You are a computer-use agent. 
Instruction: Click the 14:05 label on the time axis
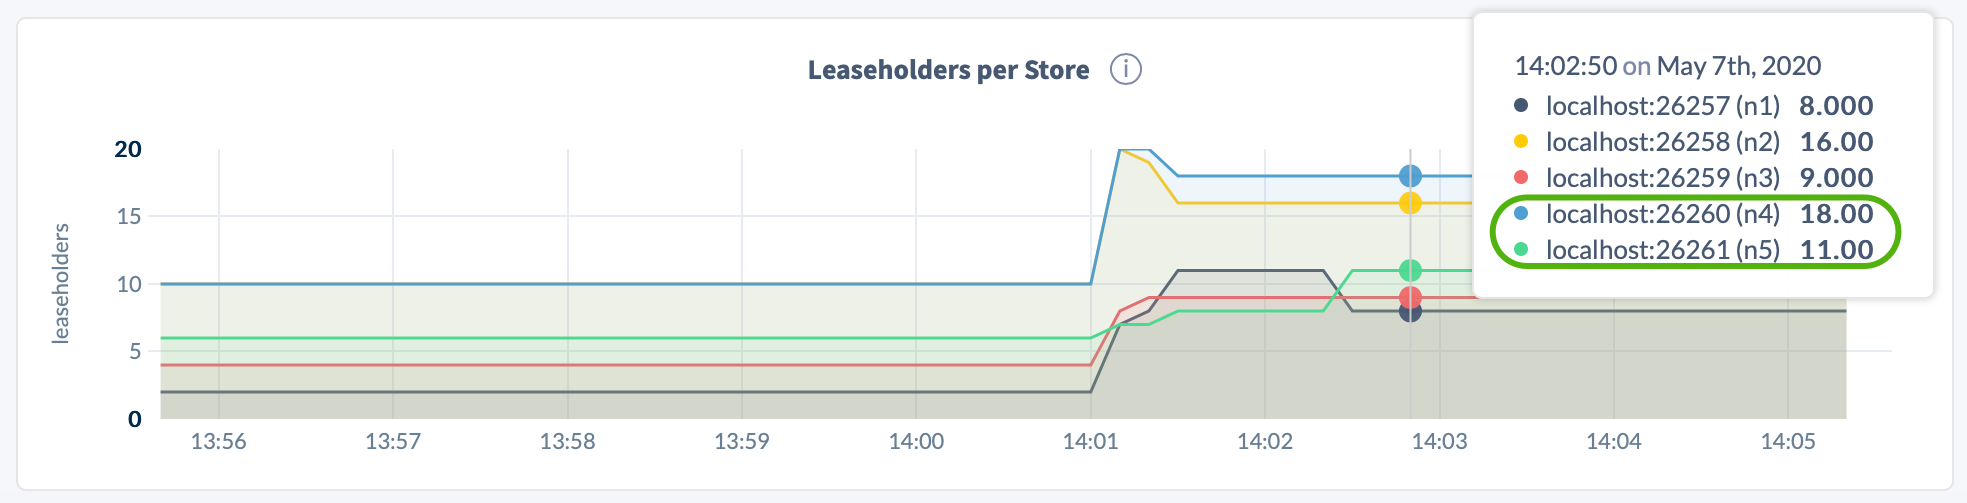[x=1788, y=441]
